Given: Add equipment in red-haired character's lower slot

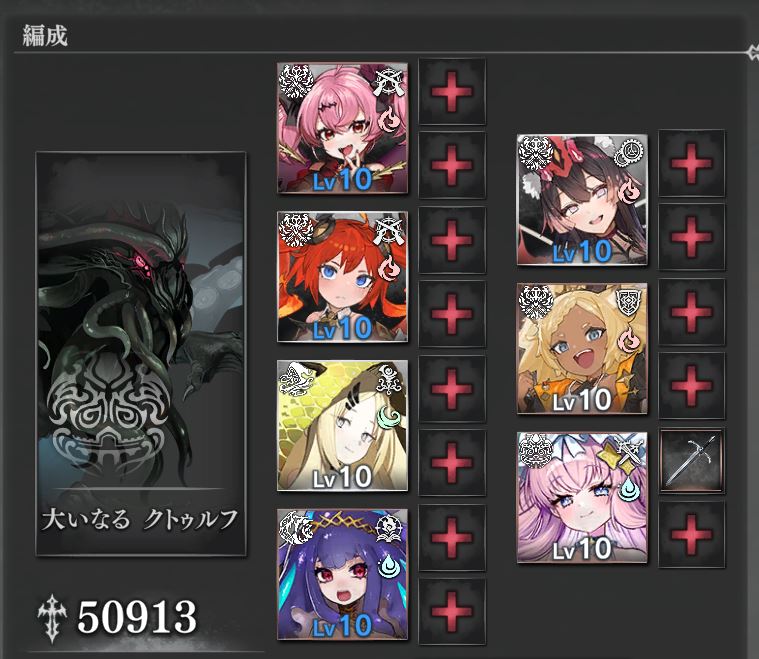Looking at the screenshot, I should pos(452,314).
